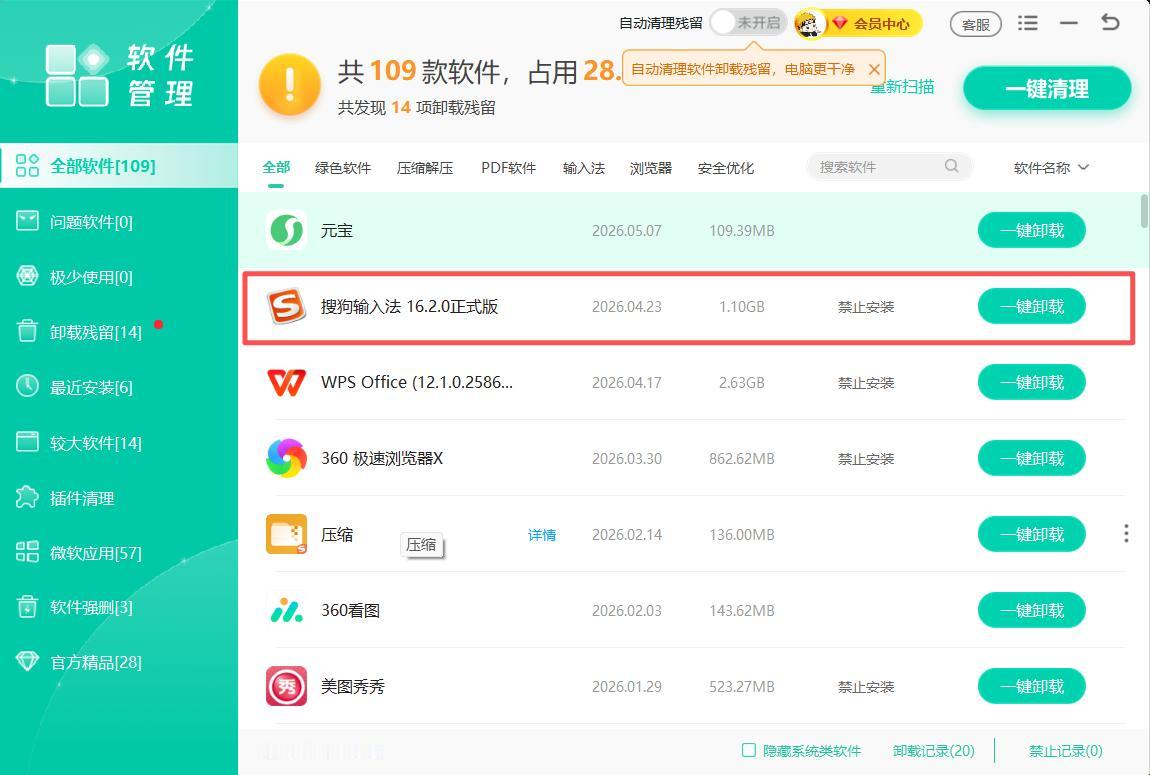Click the 插件清理 puzzle icon
The width and height of the screenshot is (1150, 775).
[27, 497]
